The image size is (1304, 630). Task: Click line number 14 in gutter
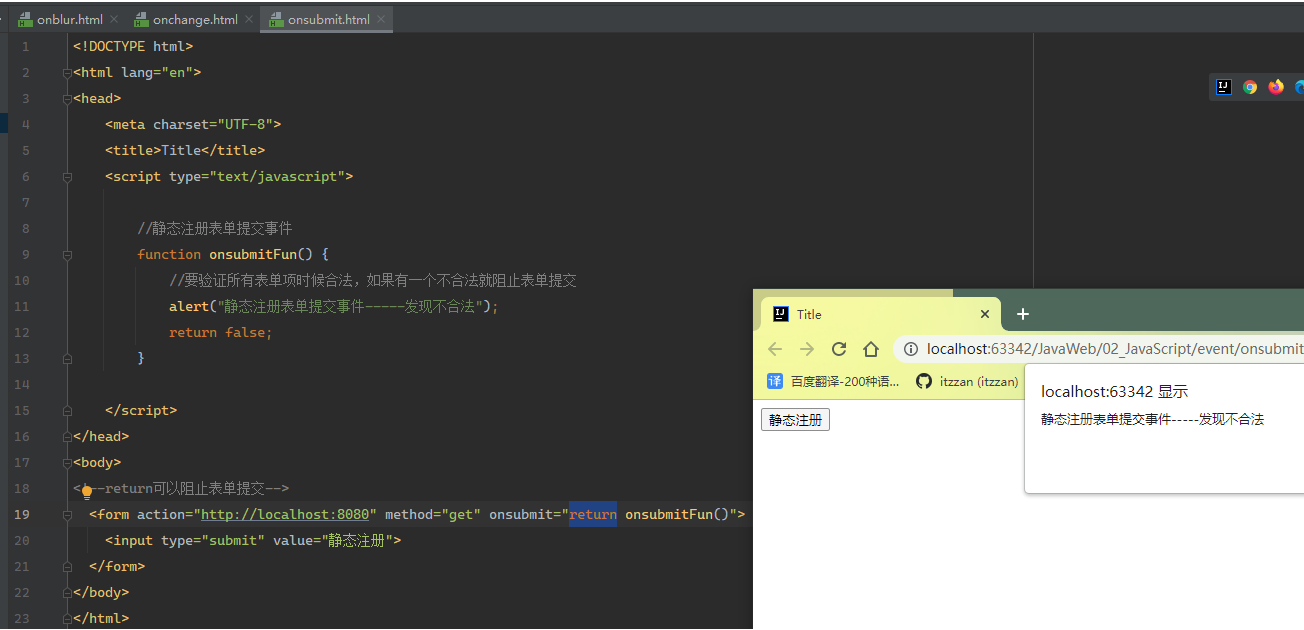[22, 384]
